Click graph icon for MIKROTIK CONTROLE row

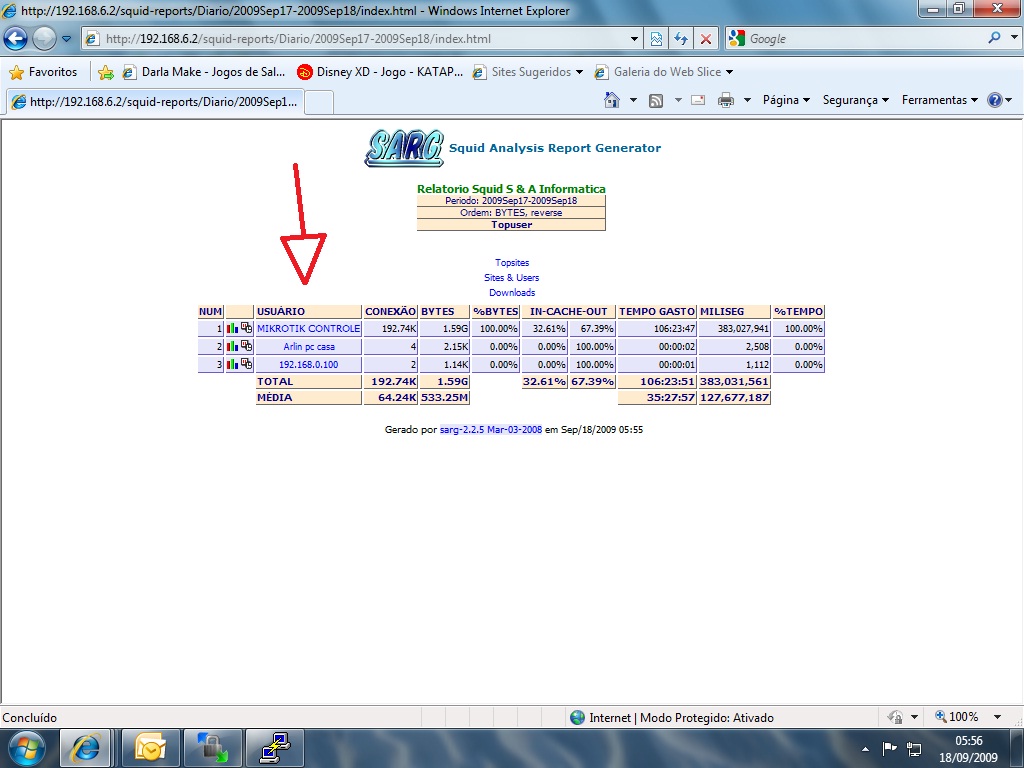[232, 328]
